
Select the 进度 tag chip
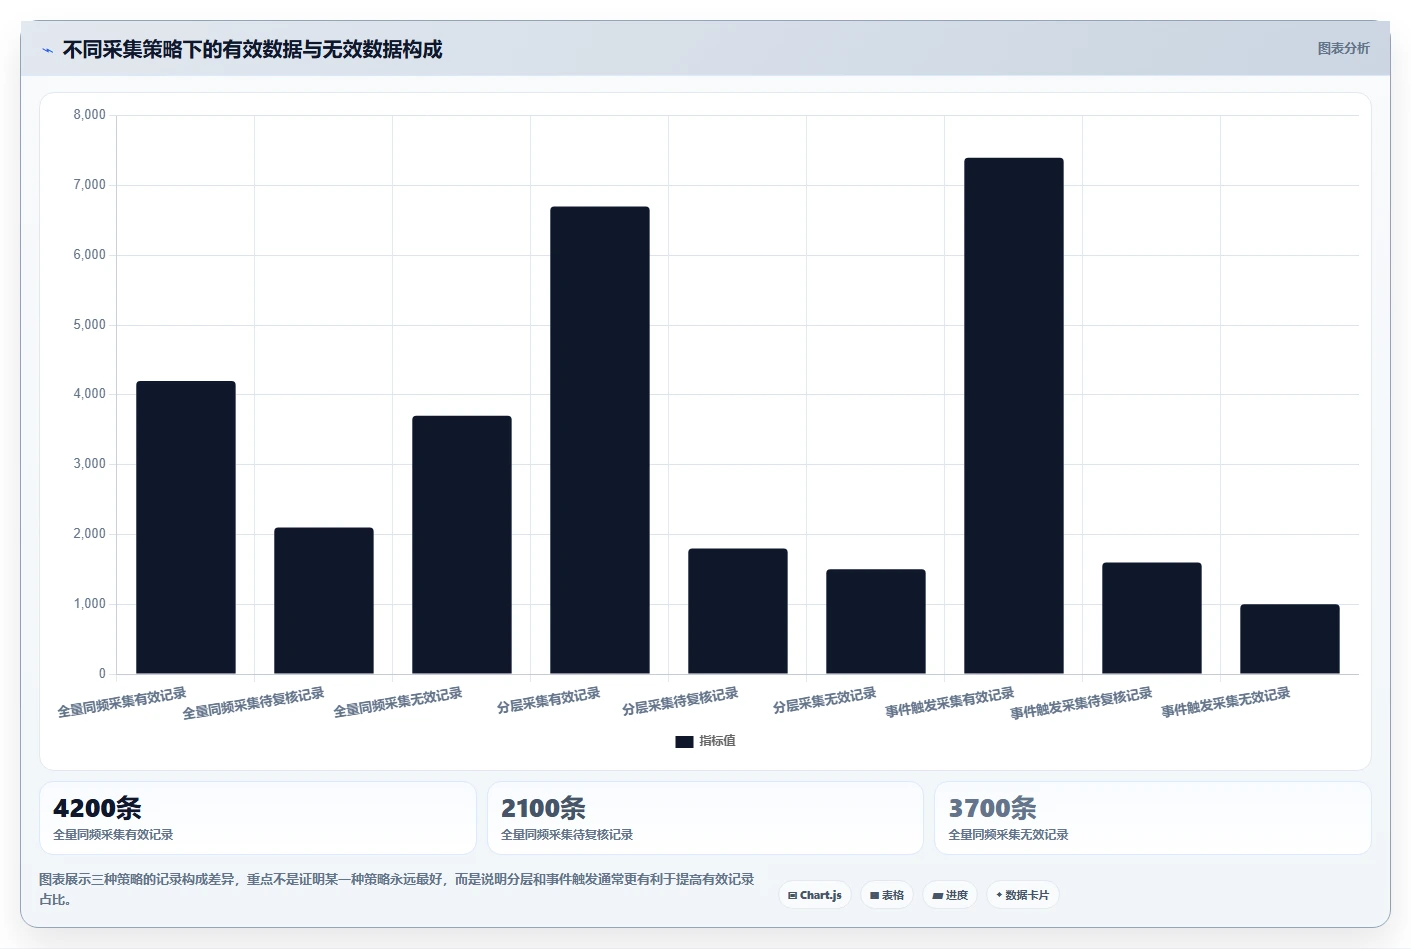pyautogui.click(x=950, y=895)
